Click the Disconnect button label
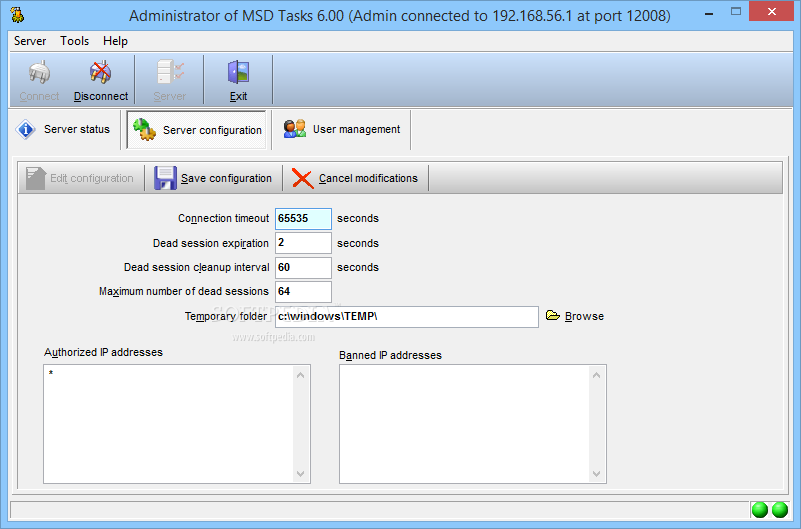The height and width of the screenshot is (529, 801). coord(101,96)
